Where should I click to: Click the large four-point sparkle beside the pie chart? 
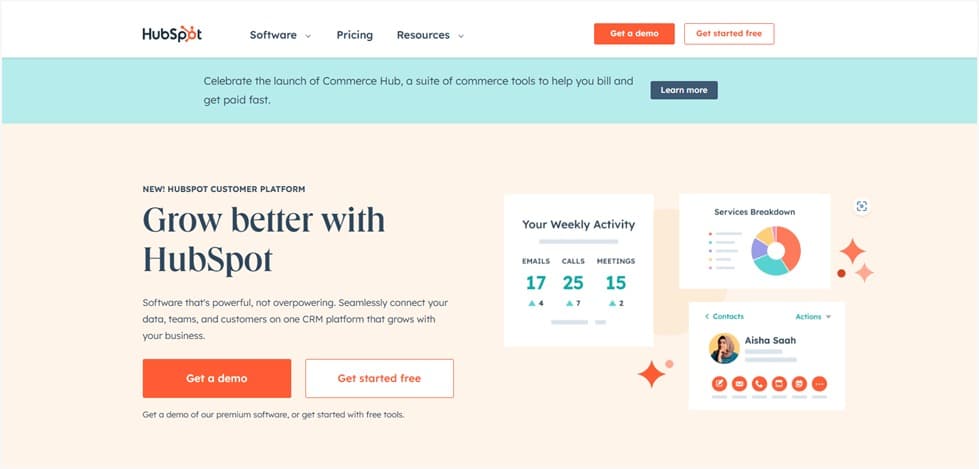[852, 251]
